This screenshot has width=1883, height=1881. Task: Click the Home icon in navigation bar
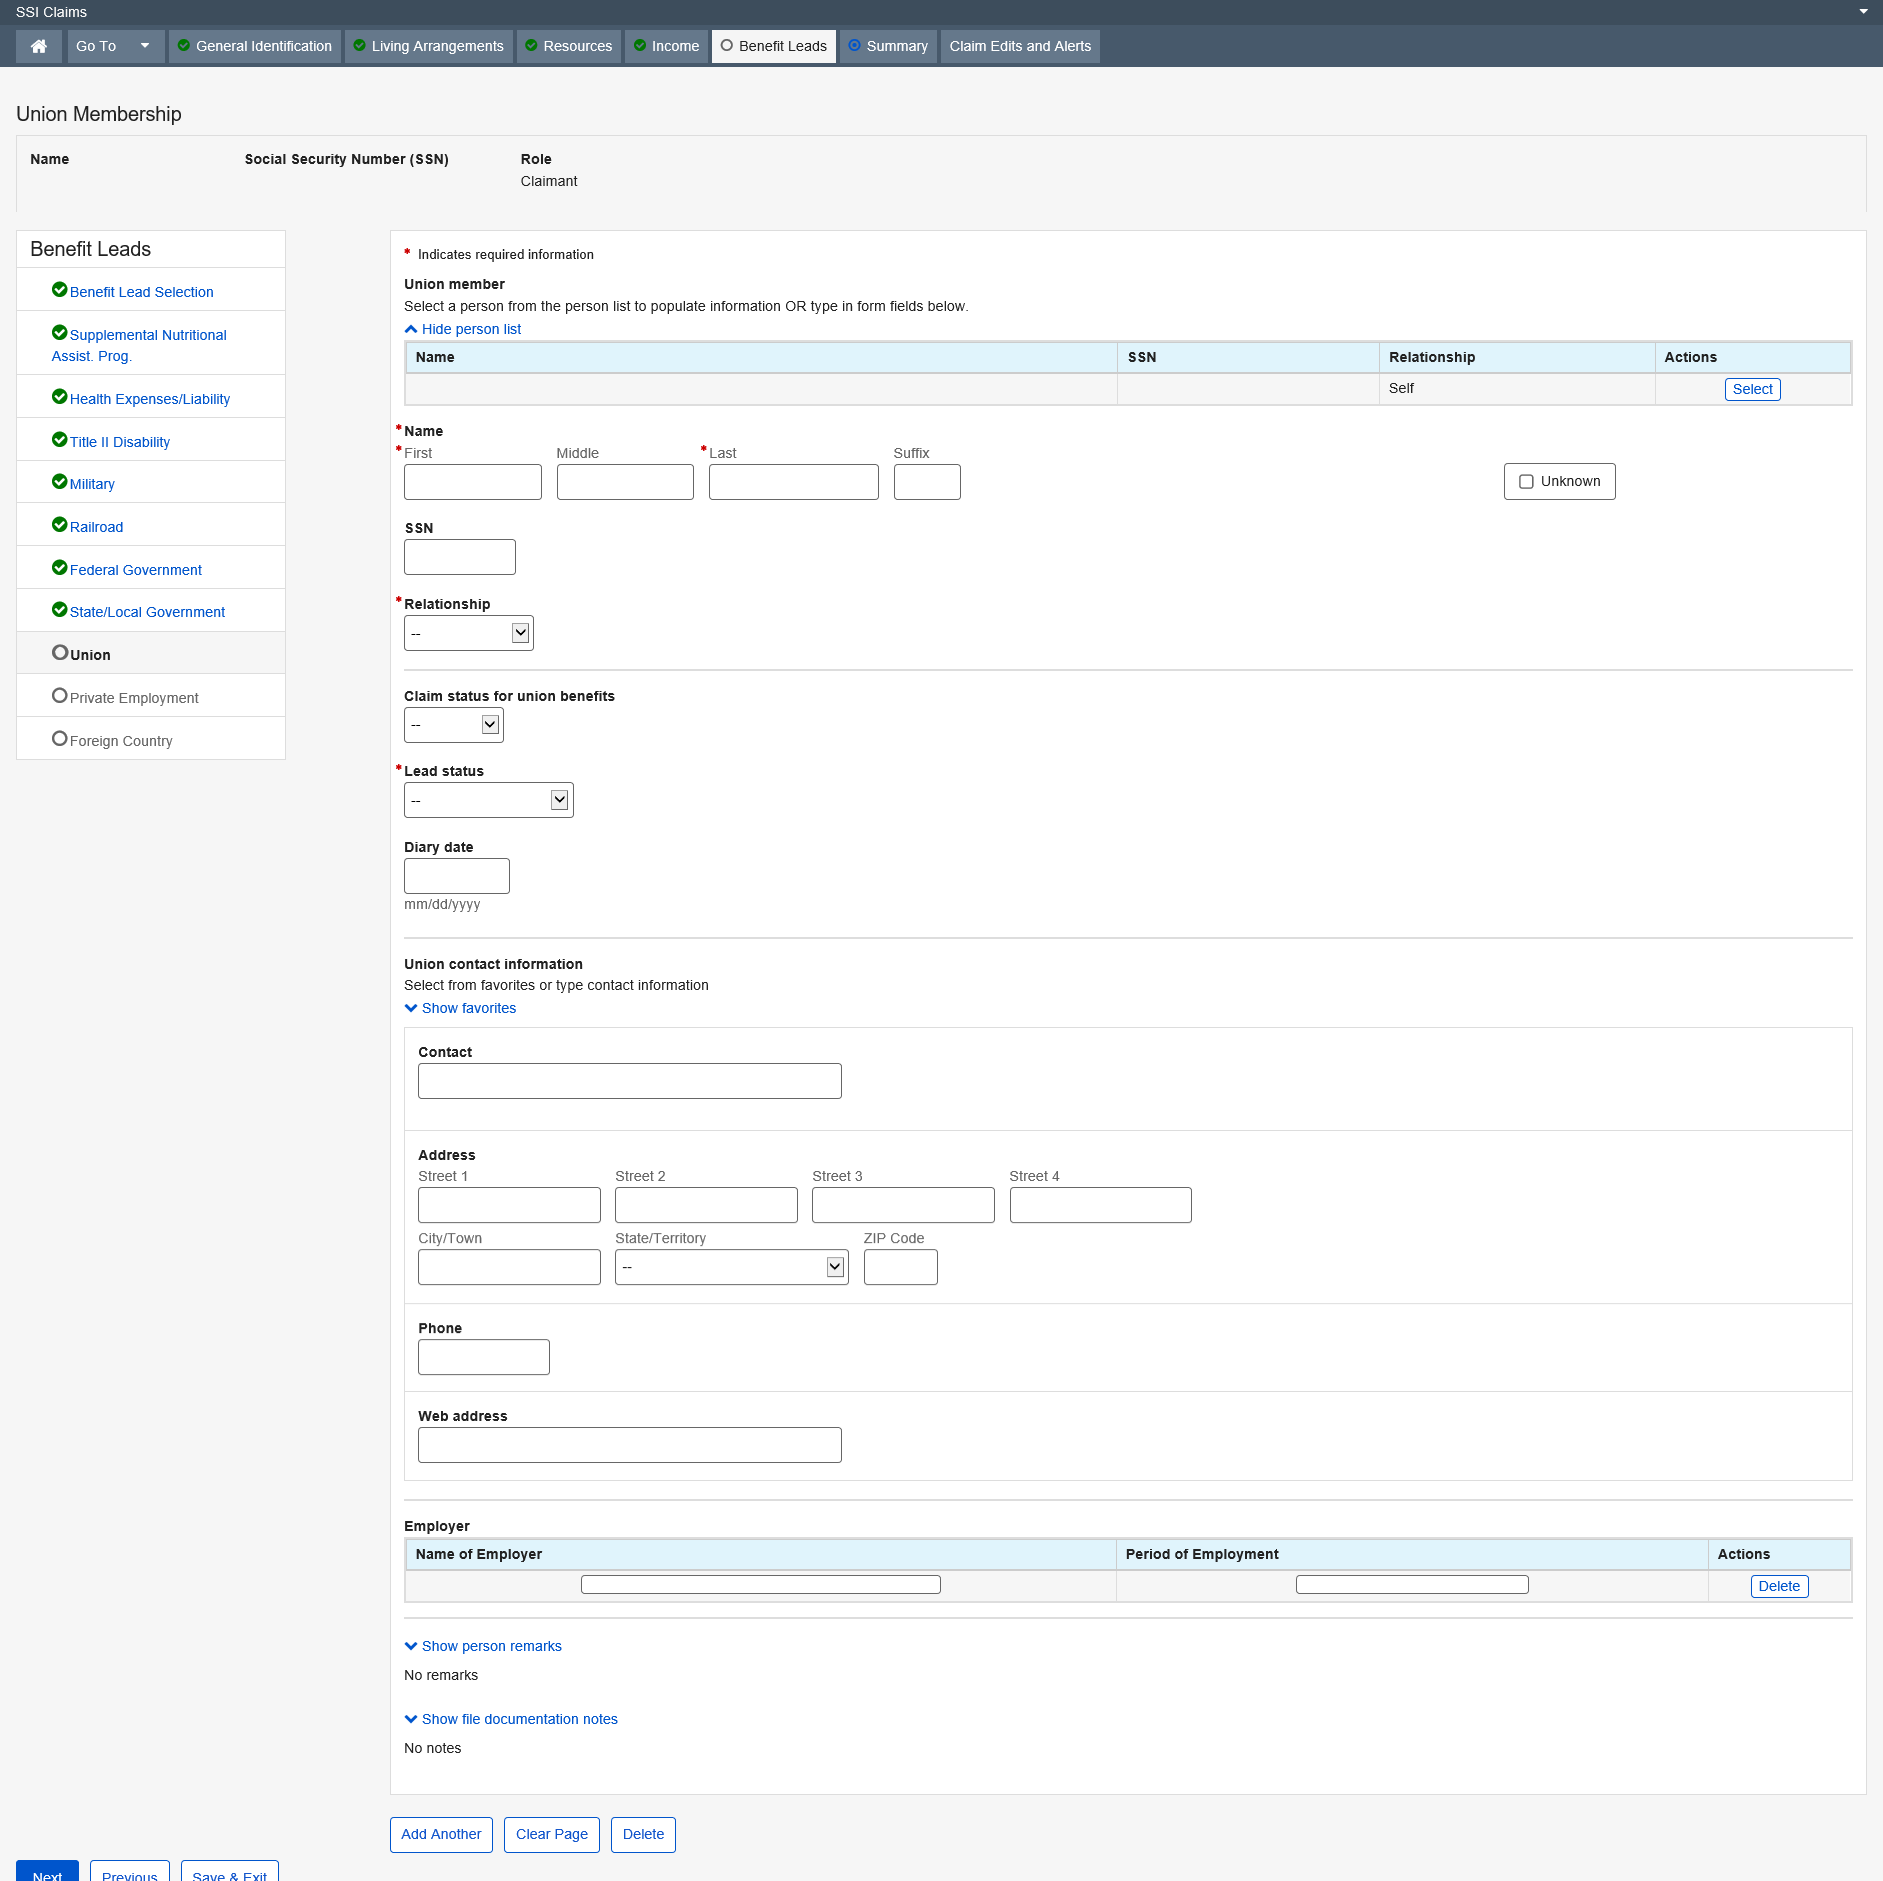(x=39, y=46)
